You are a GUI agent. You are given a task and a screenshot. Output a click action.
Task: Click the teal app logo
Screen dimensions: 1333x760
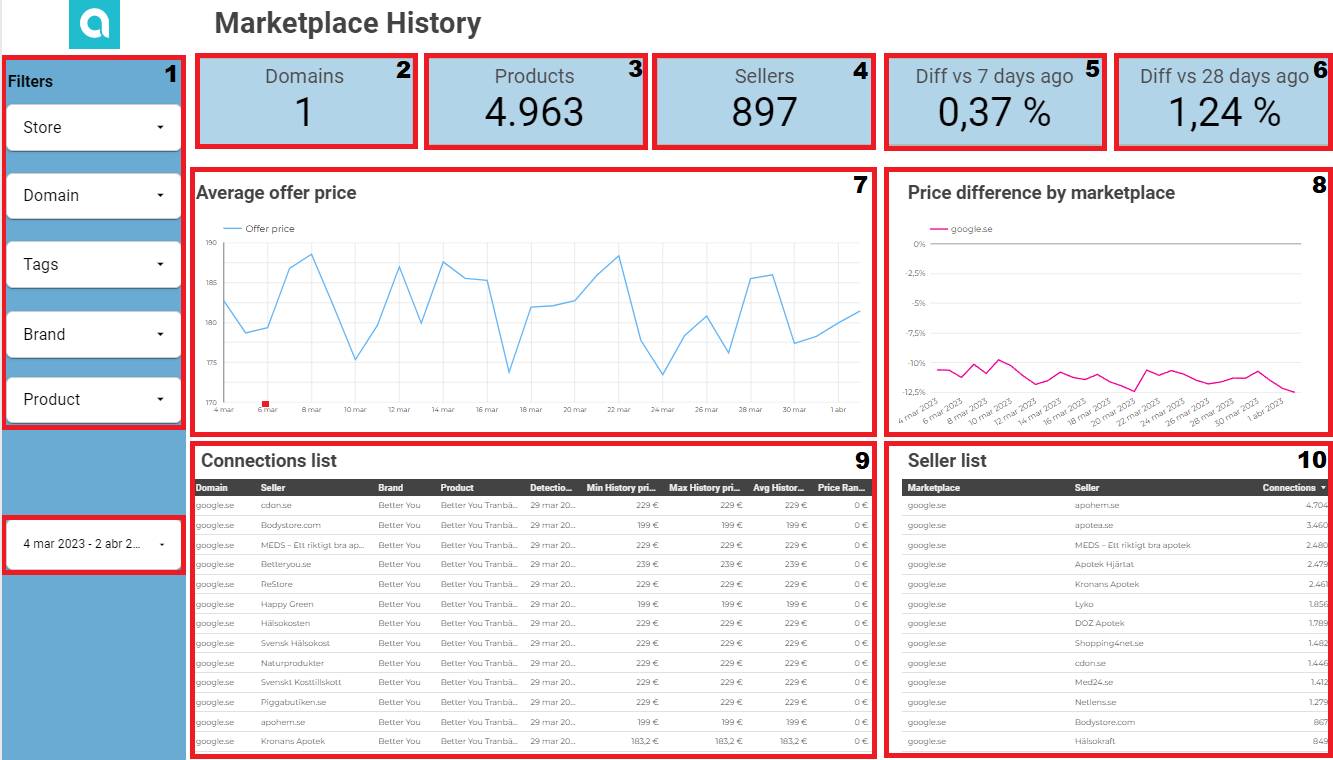pos(94,24)
